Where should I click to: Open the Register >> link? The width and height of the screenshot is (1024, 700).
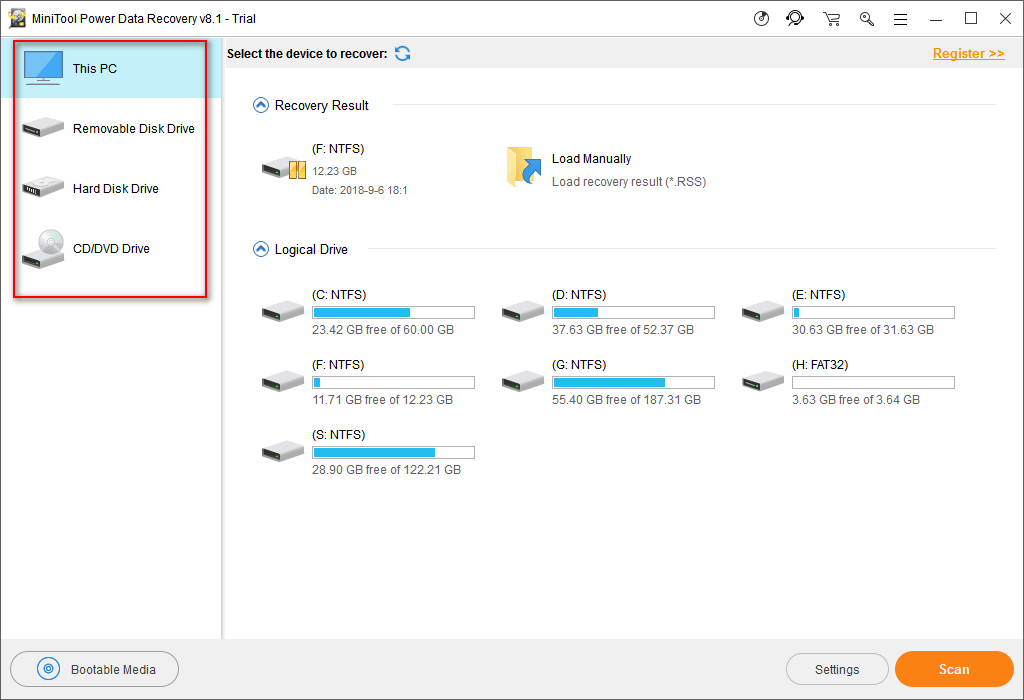click(968, 54)
